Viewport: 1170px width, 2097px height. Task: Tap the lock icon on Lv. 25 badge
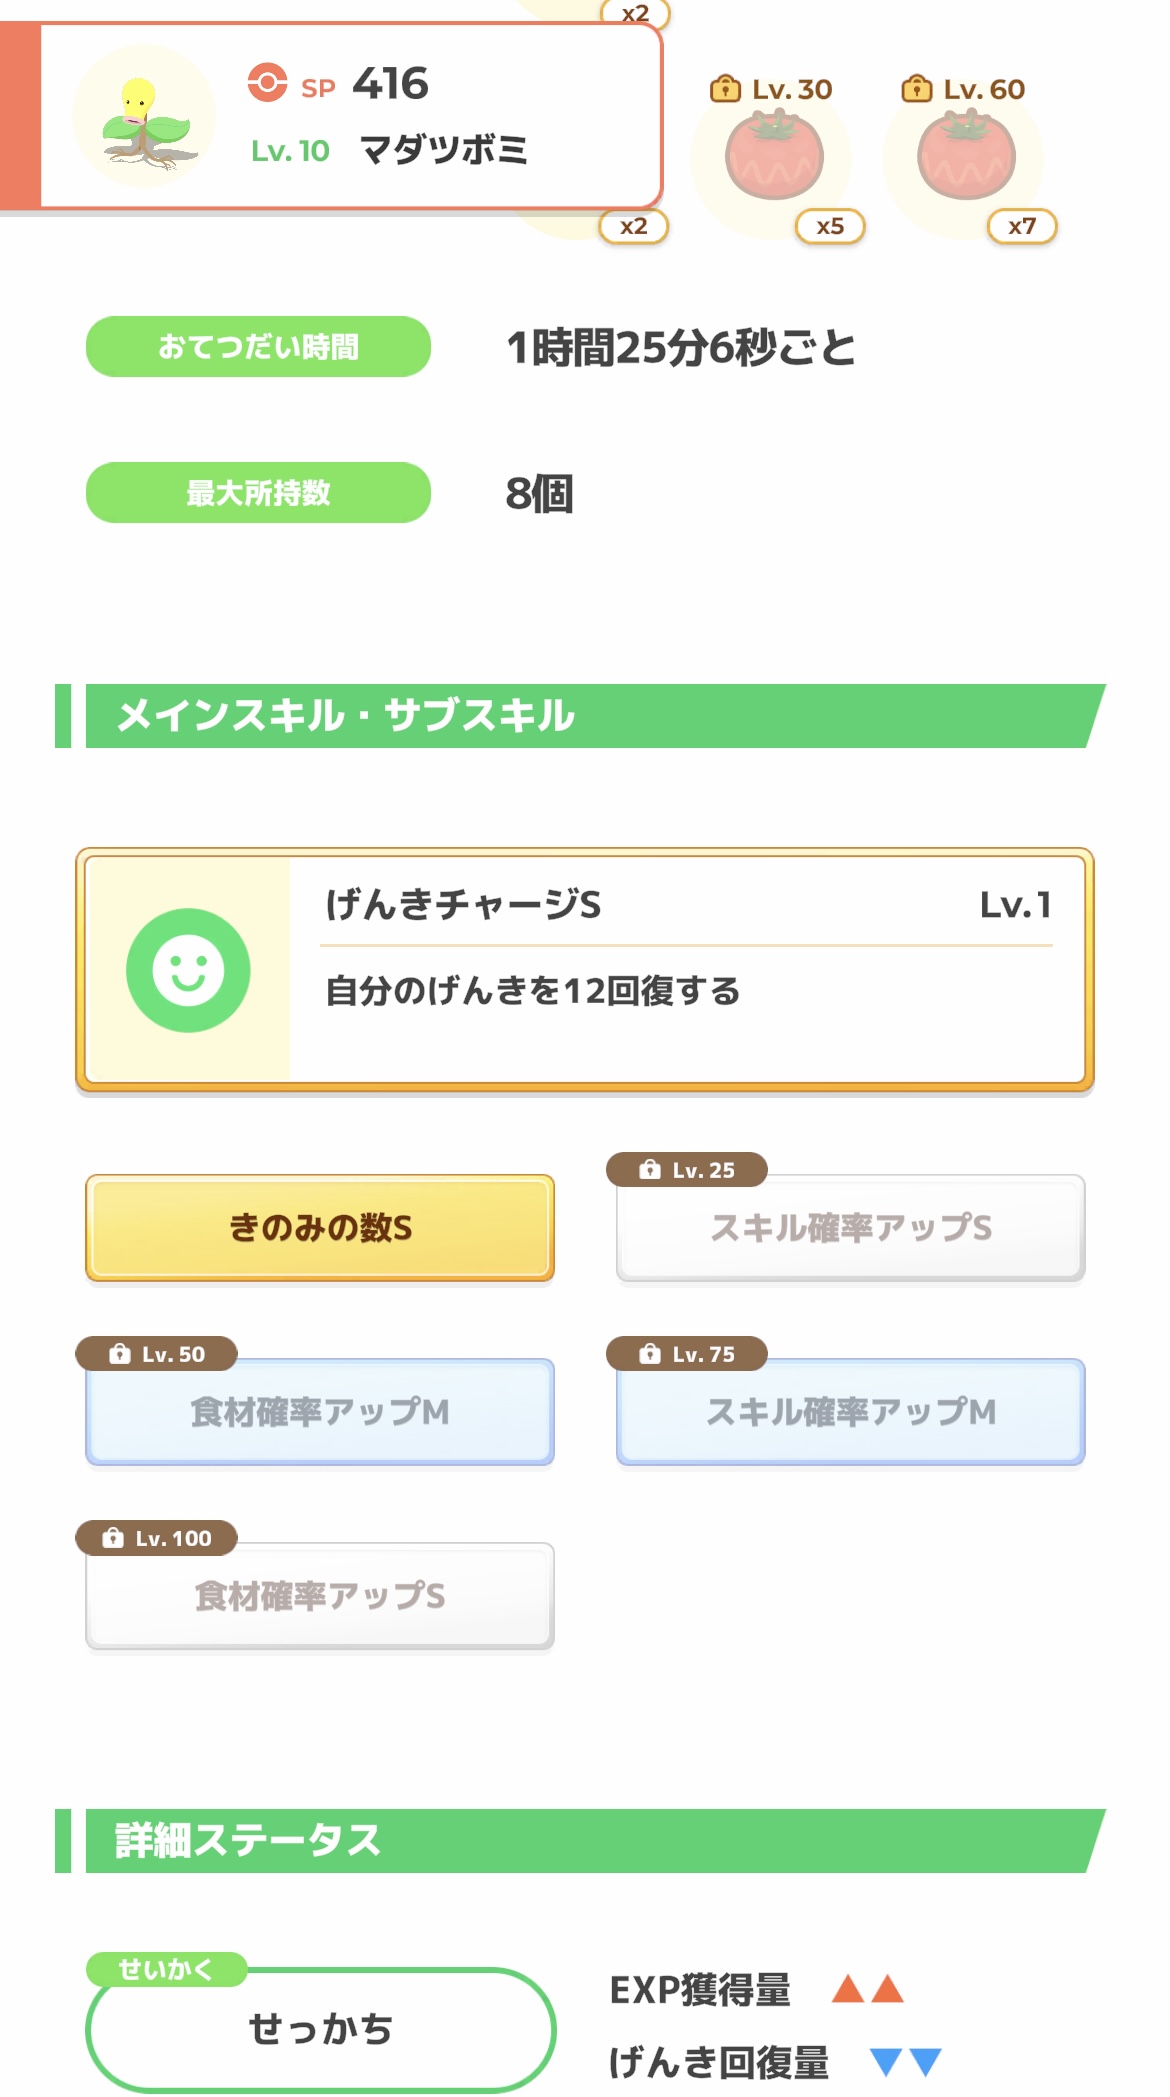pyautogui.click(x=650, y=1170)
